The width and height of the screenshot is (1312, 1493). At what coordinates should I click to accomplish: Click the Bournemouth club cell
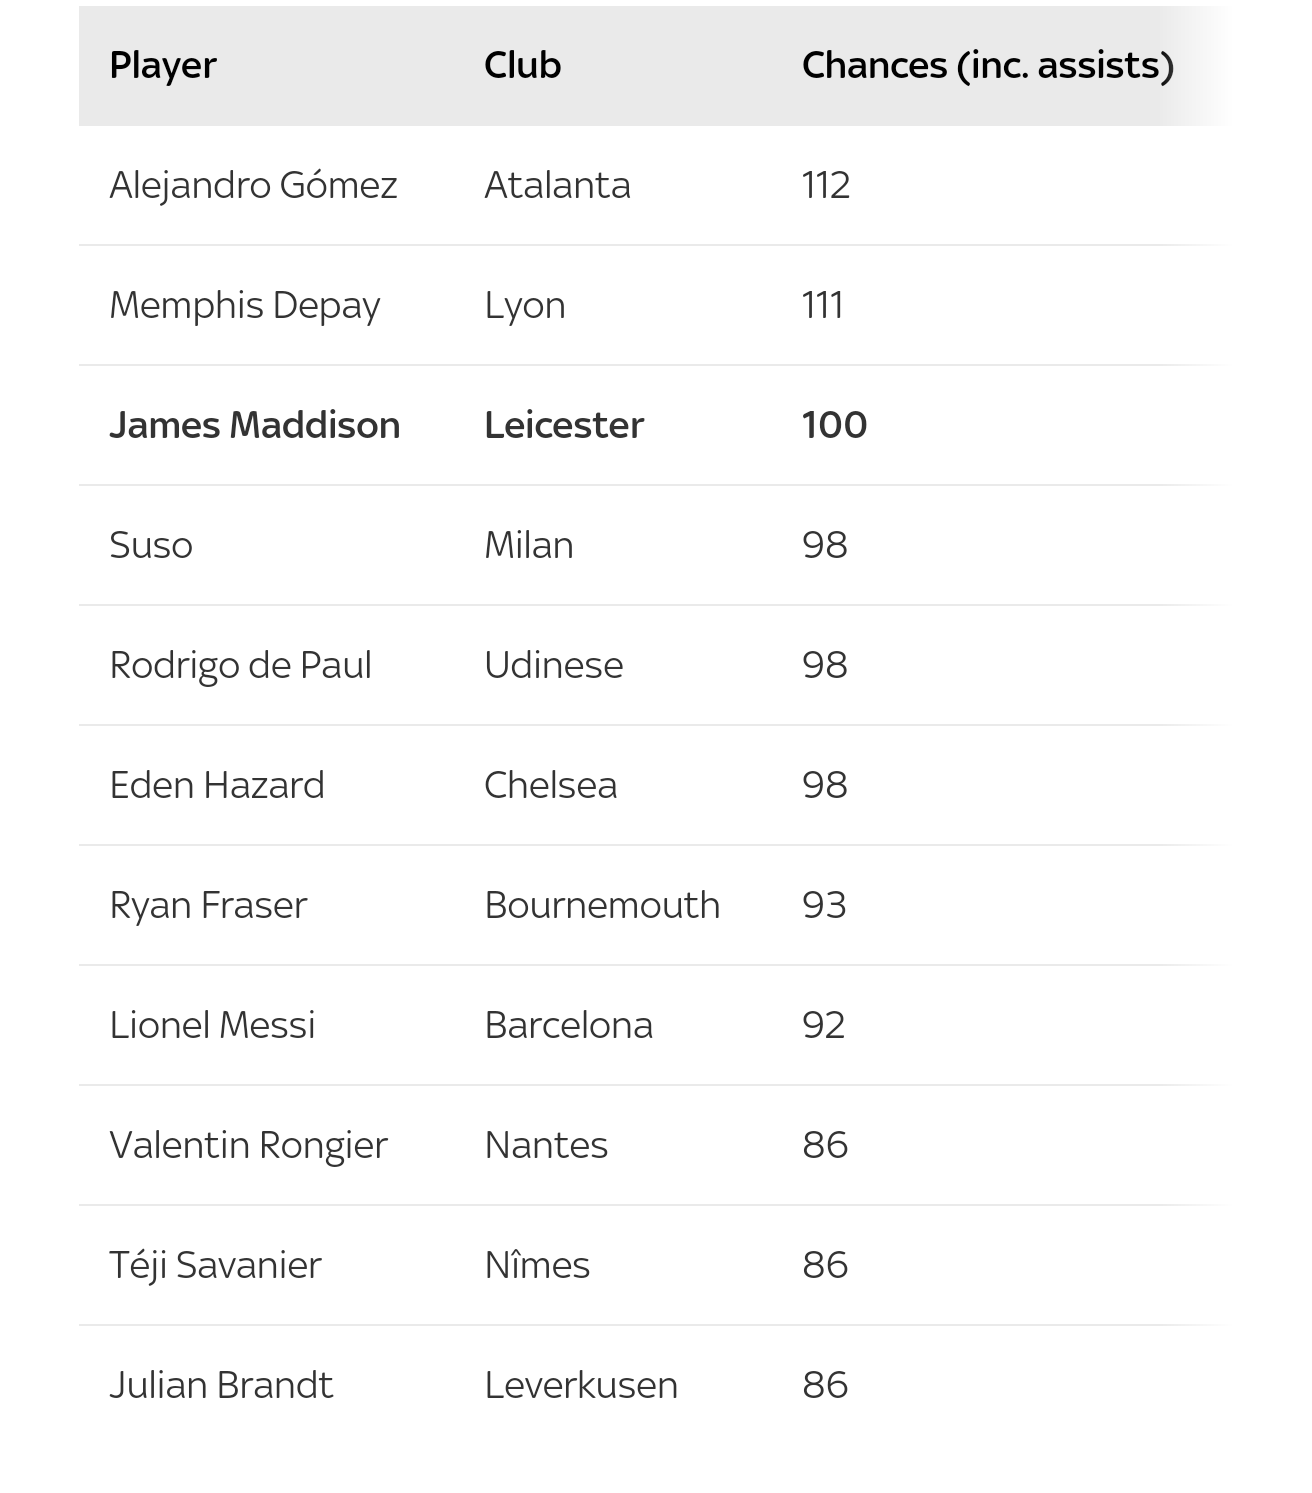point(602,905)
